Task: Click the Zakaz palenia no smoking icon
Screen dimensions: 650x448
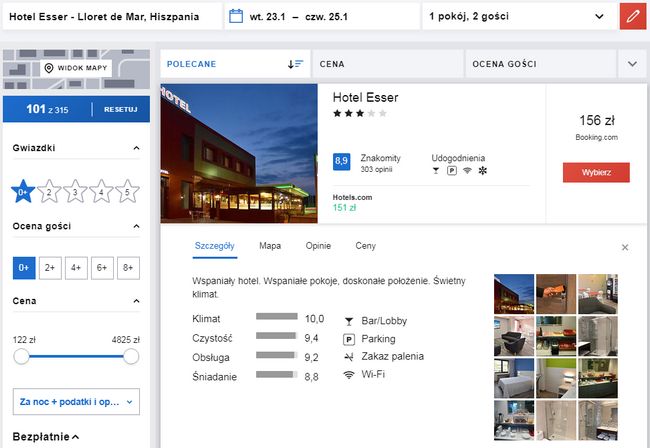Action: coord(349,357)
